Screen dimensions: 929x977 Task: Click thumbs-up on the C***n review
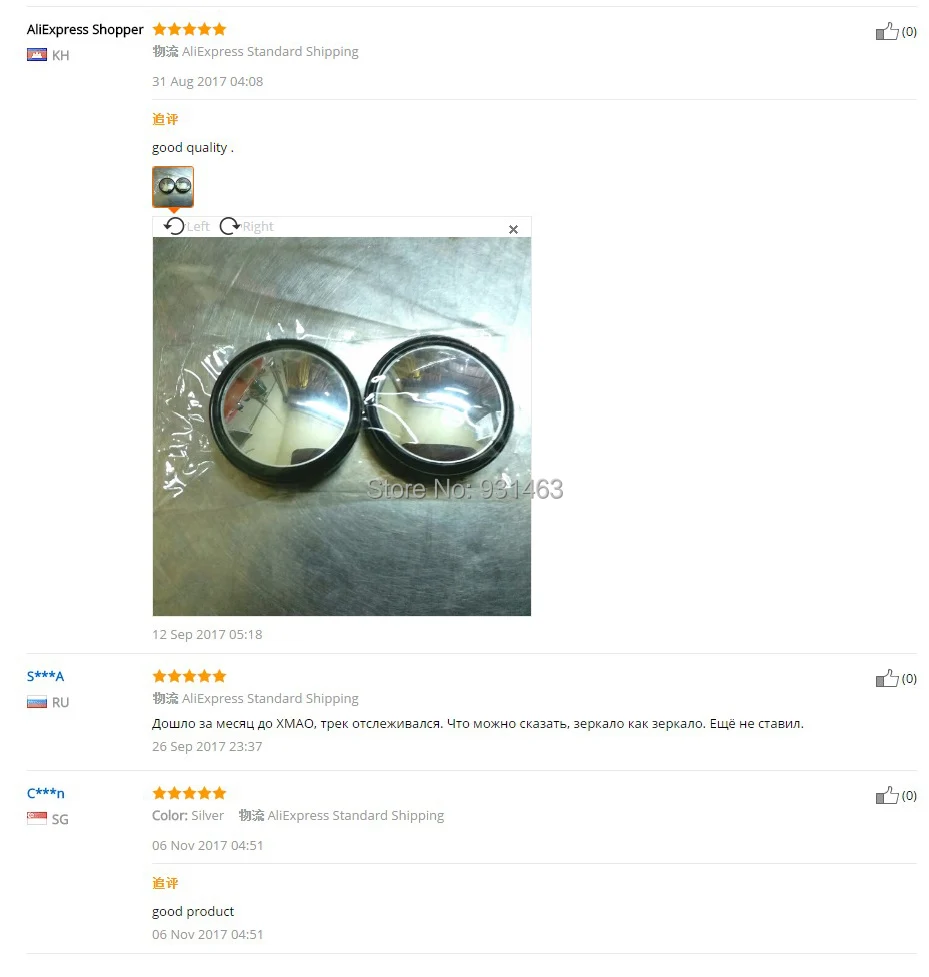pos(887,795)
